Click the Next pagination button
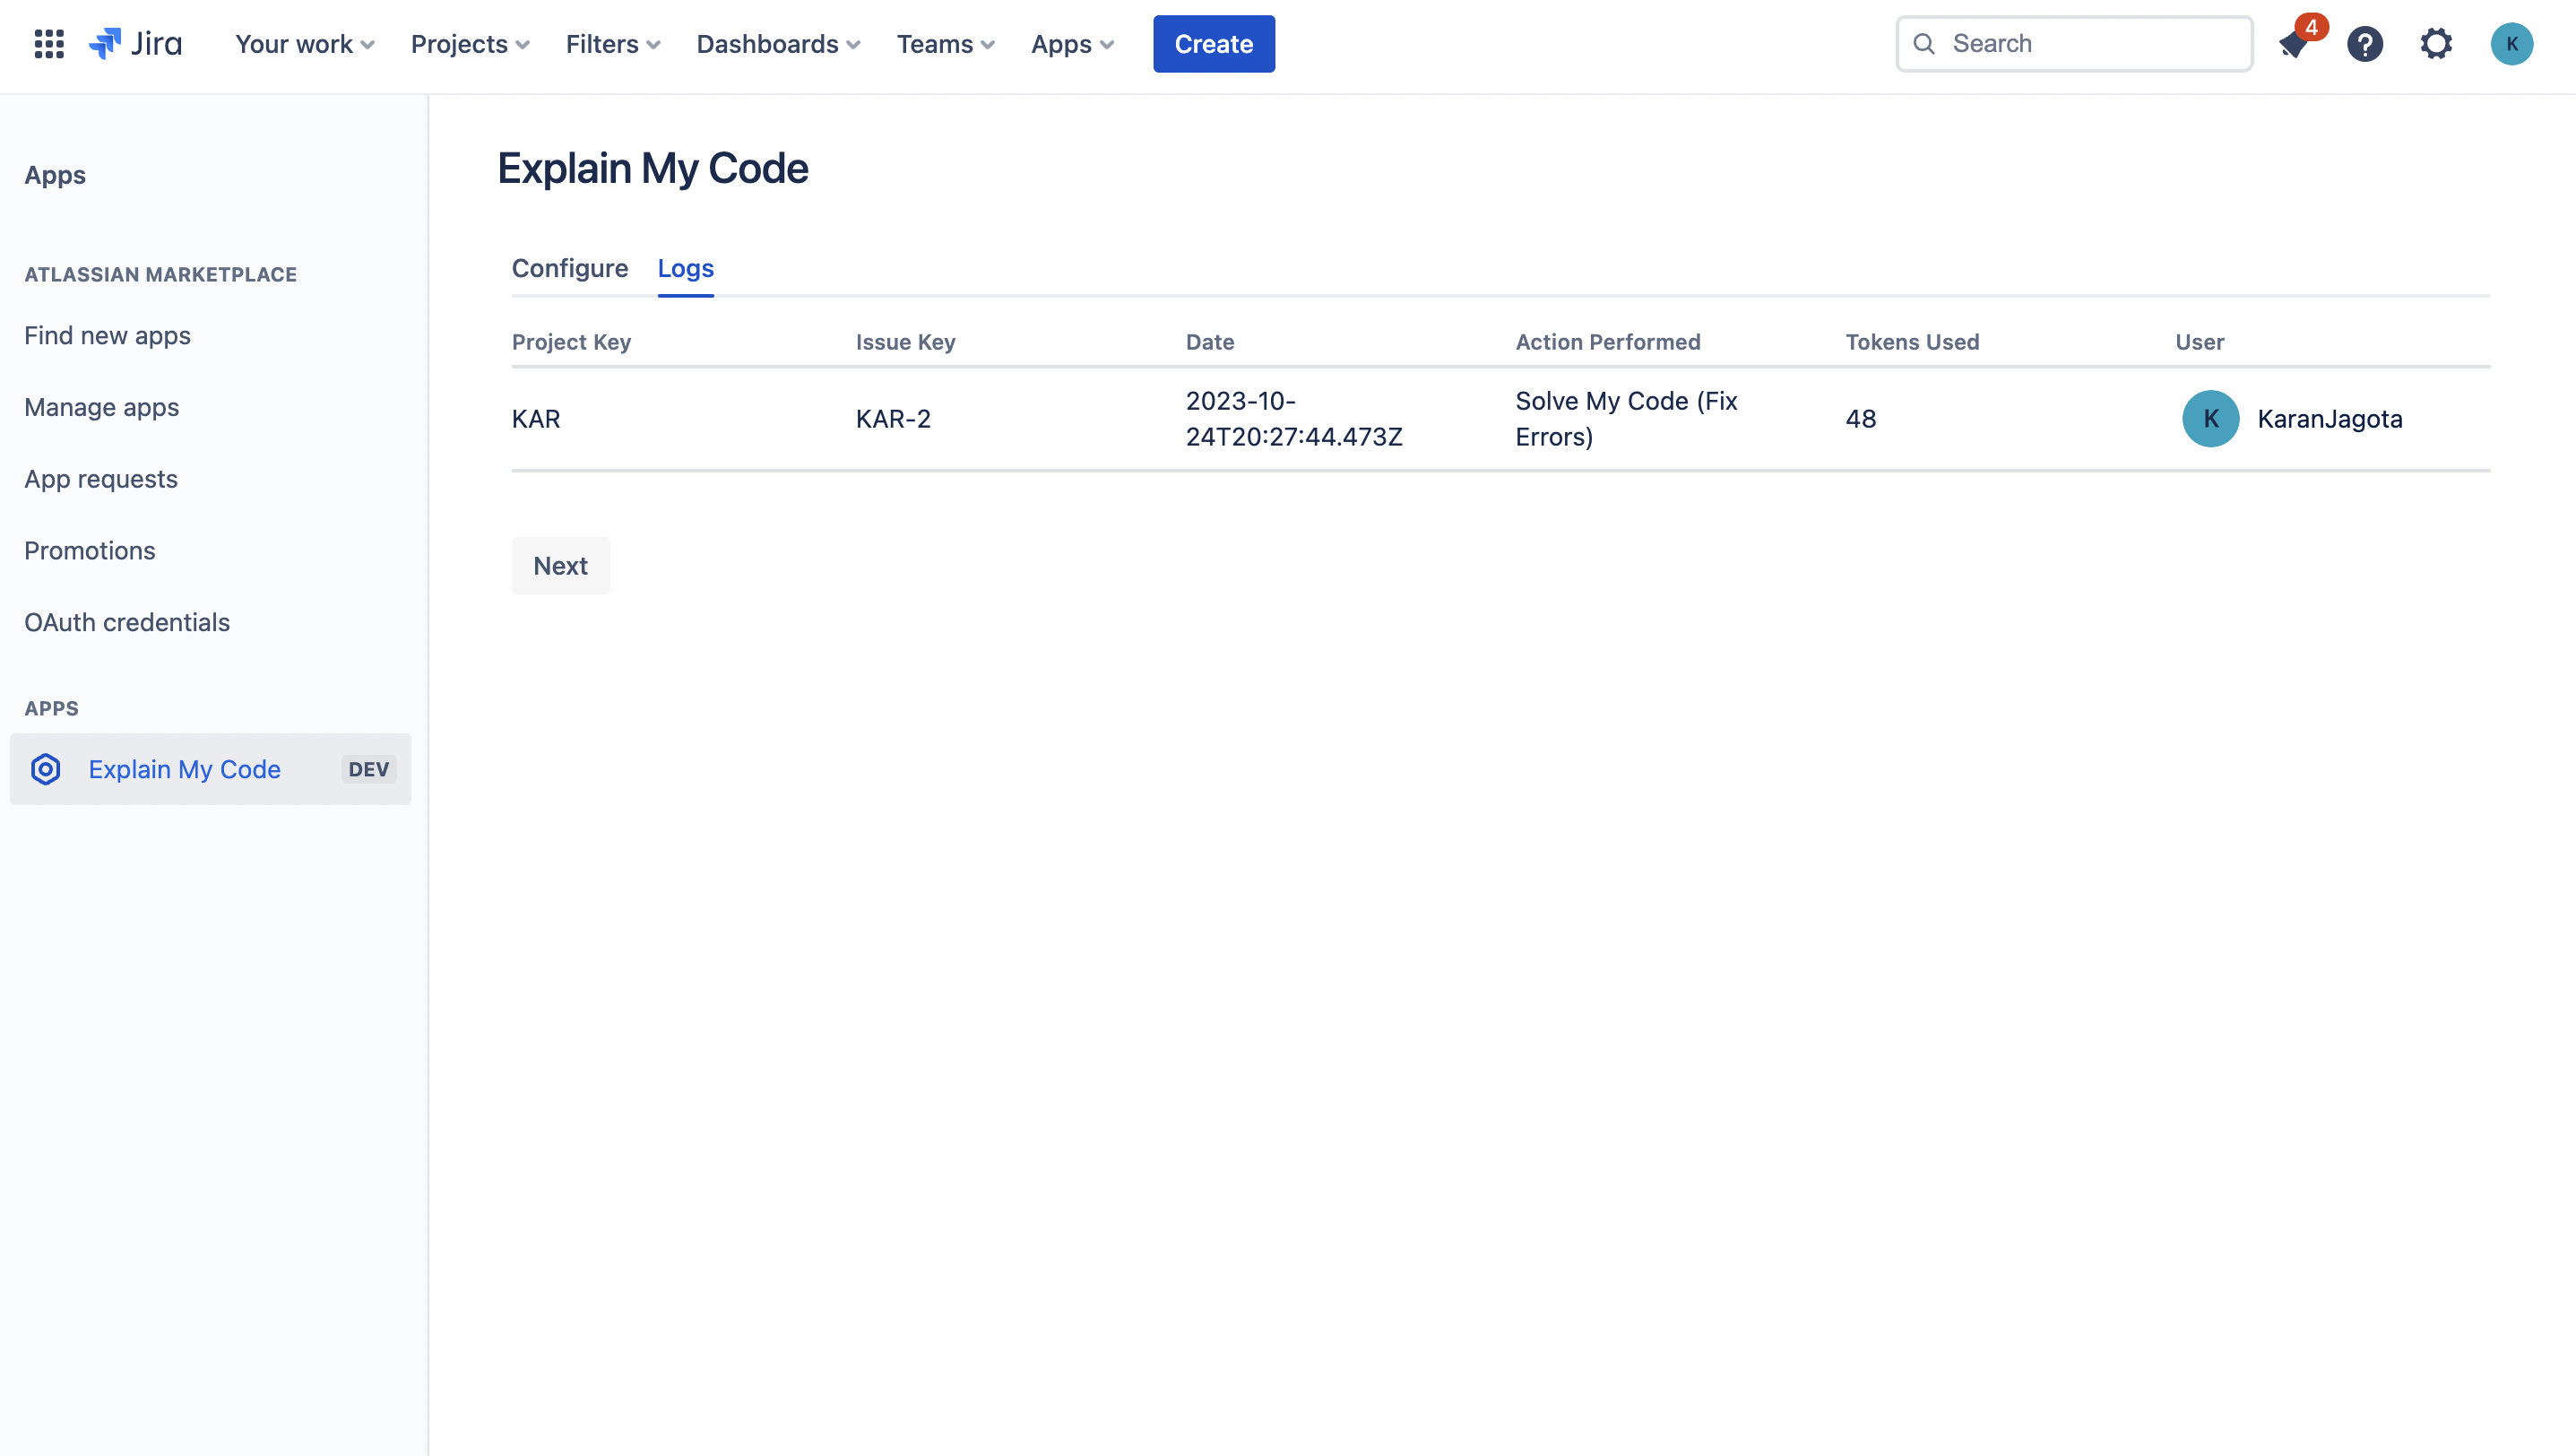The height and width of the screenshot is (1456, 2576). (560, 566)
